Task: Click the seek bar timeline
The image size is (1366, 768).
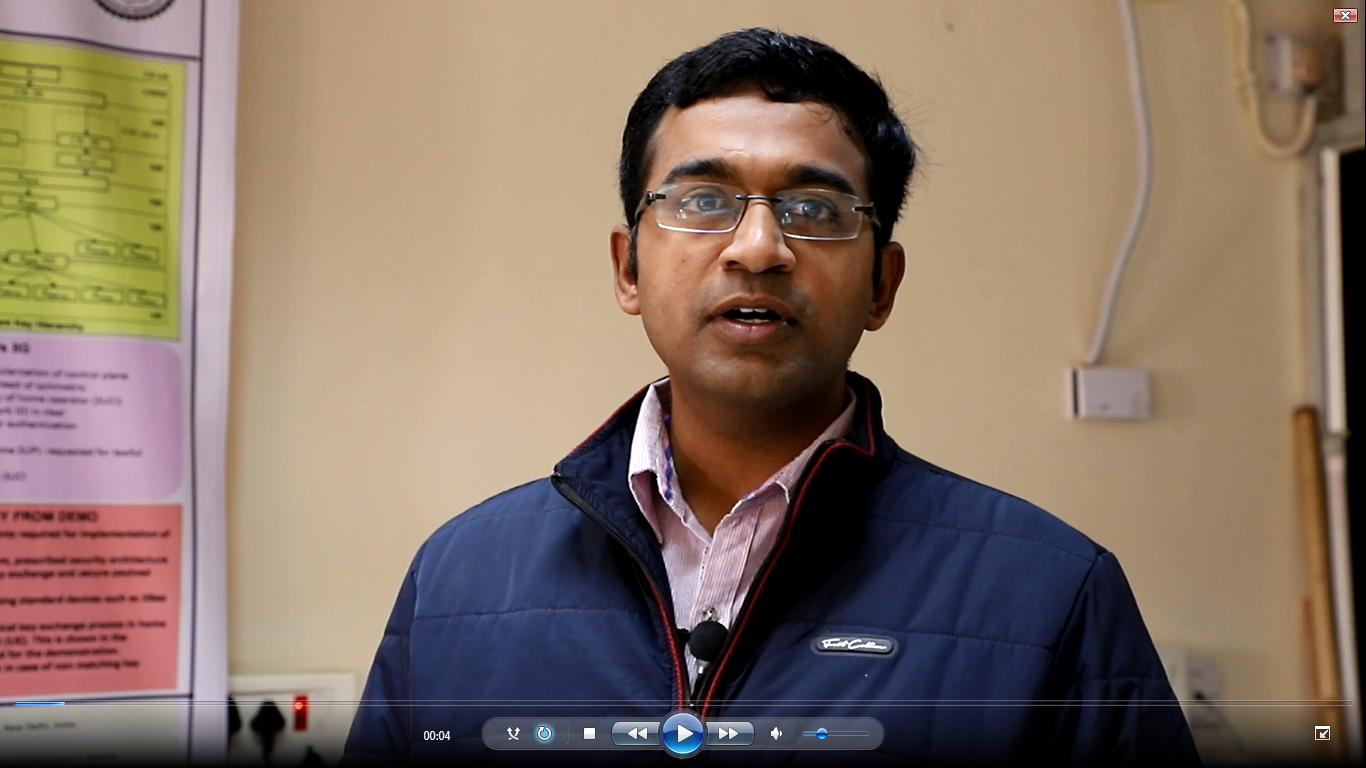Action: pos(683,703)
